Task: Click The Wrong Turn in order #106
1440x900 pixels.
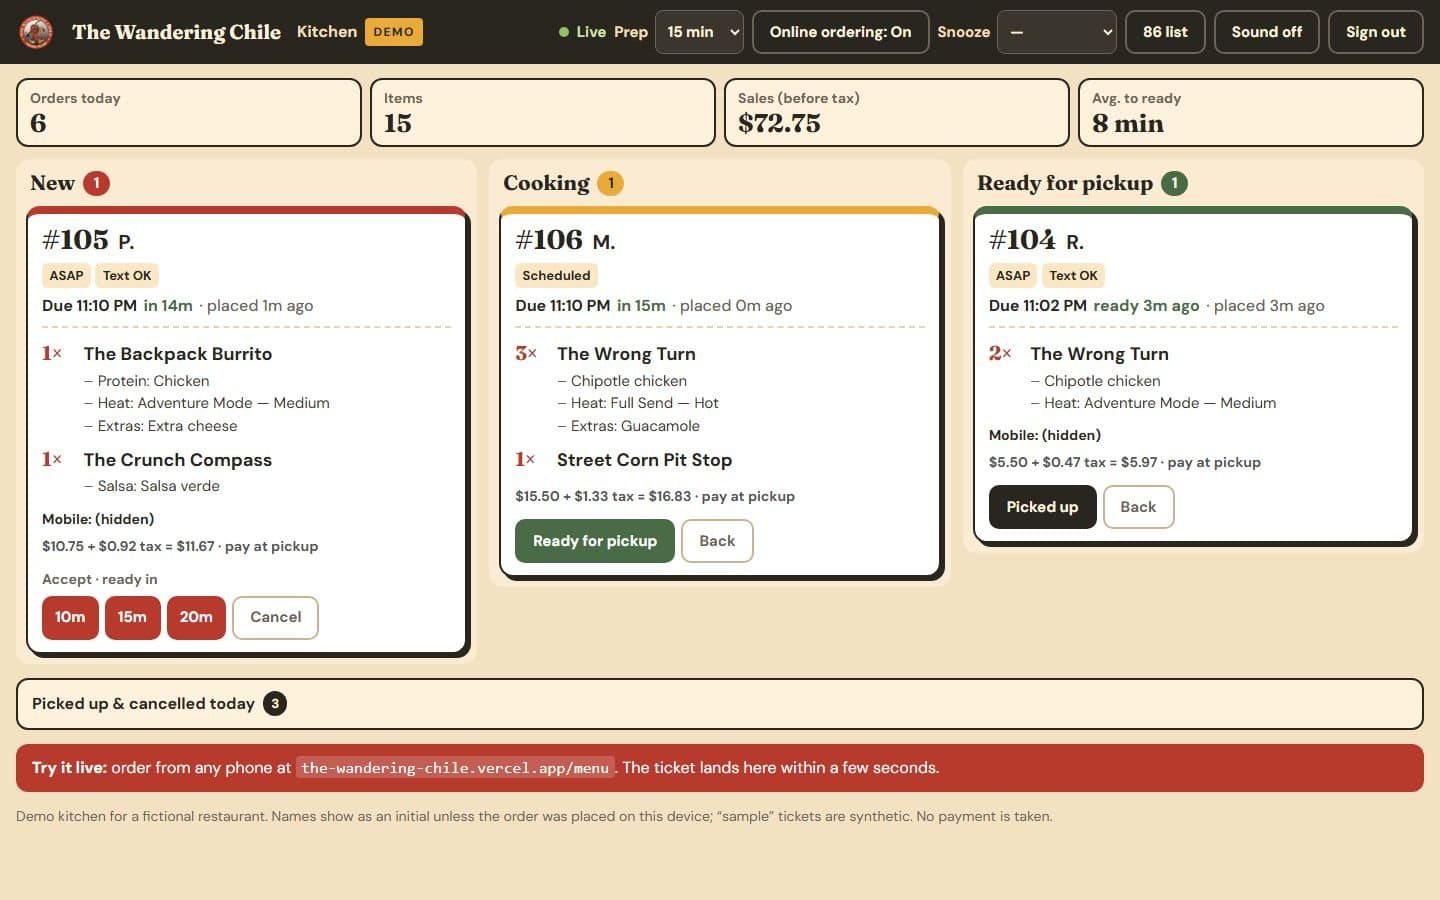Action: click(x=626, y=354)
